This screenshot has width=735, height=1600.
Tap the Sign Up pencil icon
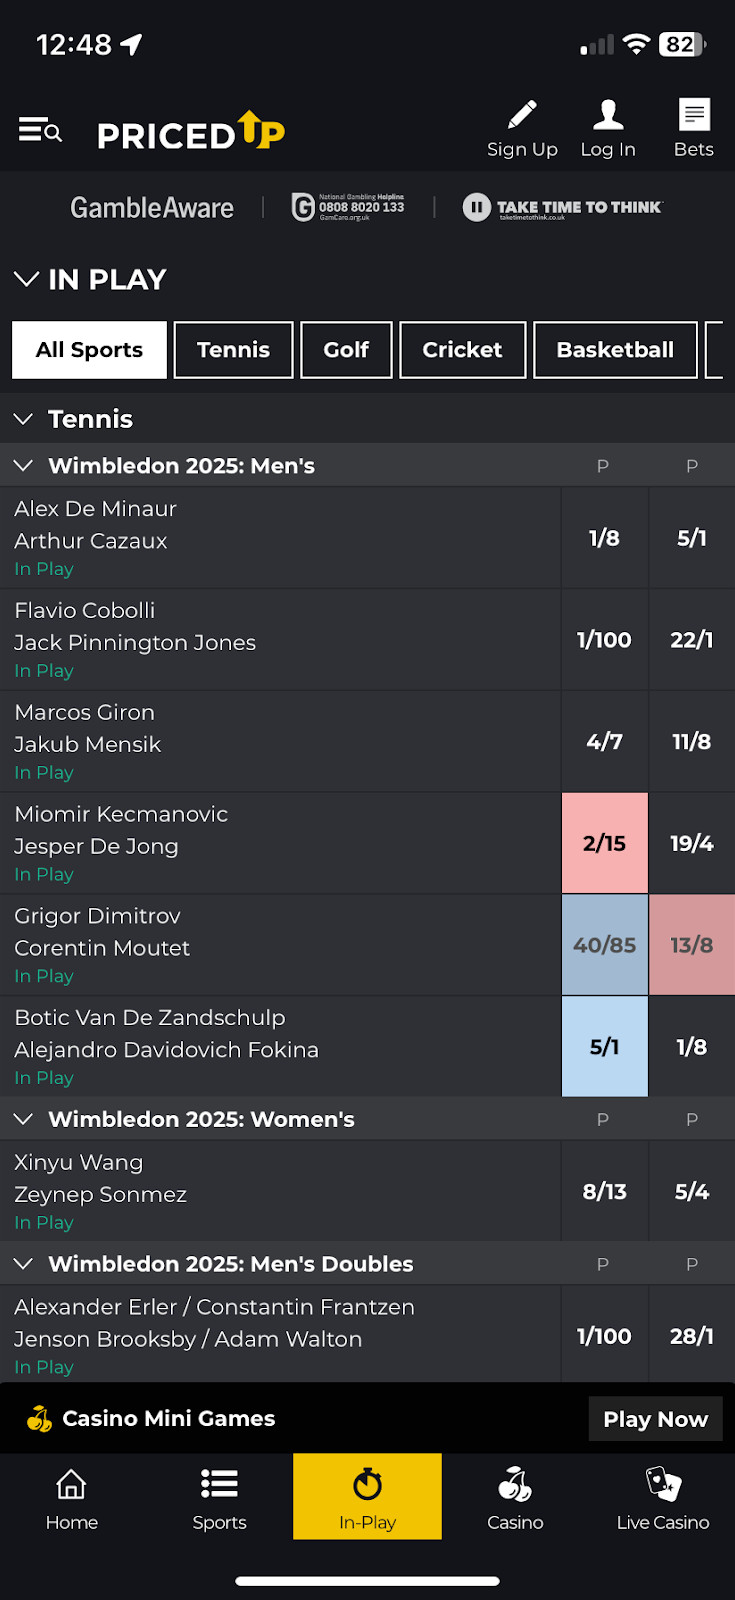coord(522,117)
